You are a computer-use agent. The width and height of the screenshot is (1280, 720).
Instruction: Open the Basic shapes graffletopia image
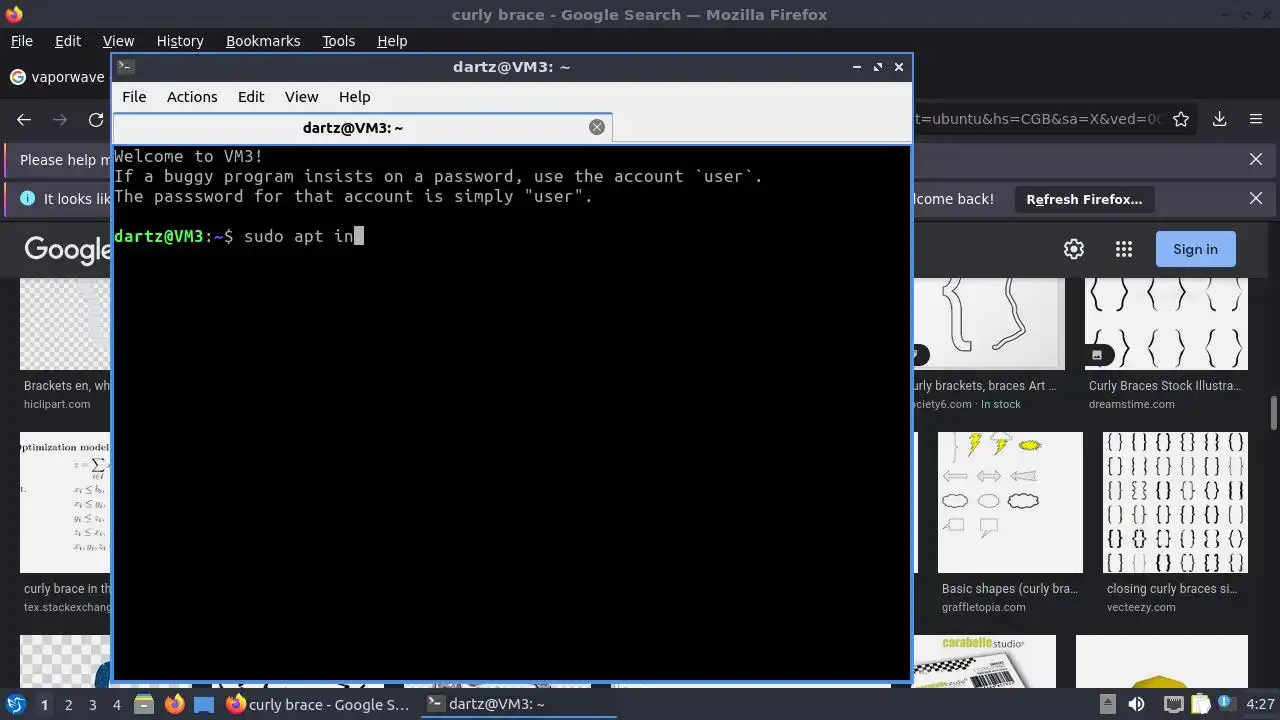1010,502
